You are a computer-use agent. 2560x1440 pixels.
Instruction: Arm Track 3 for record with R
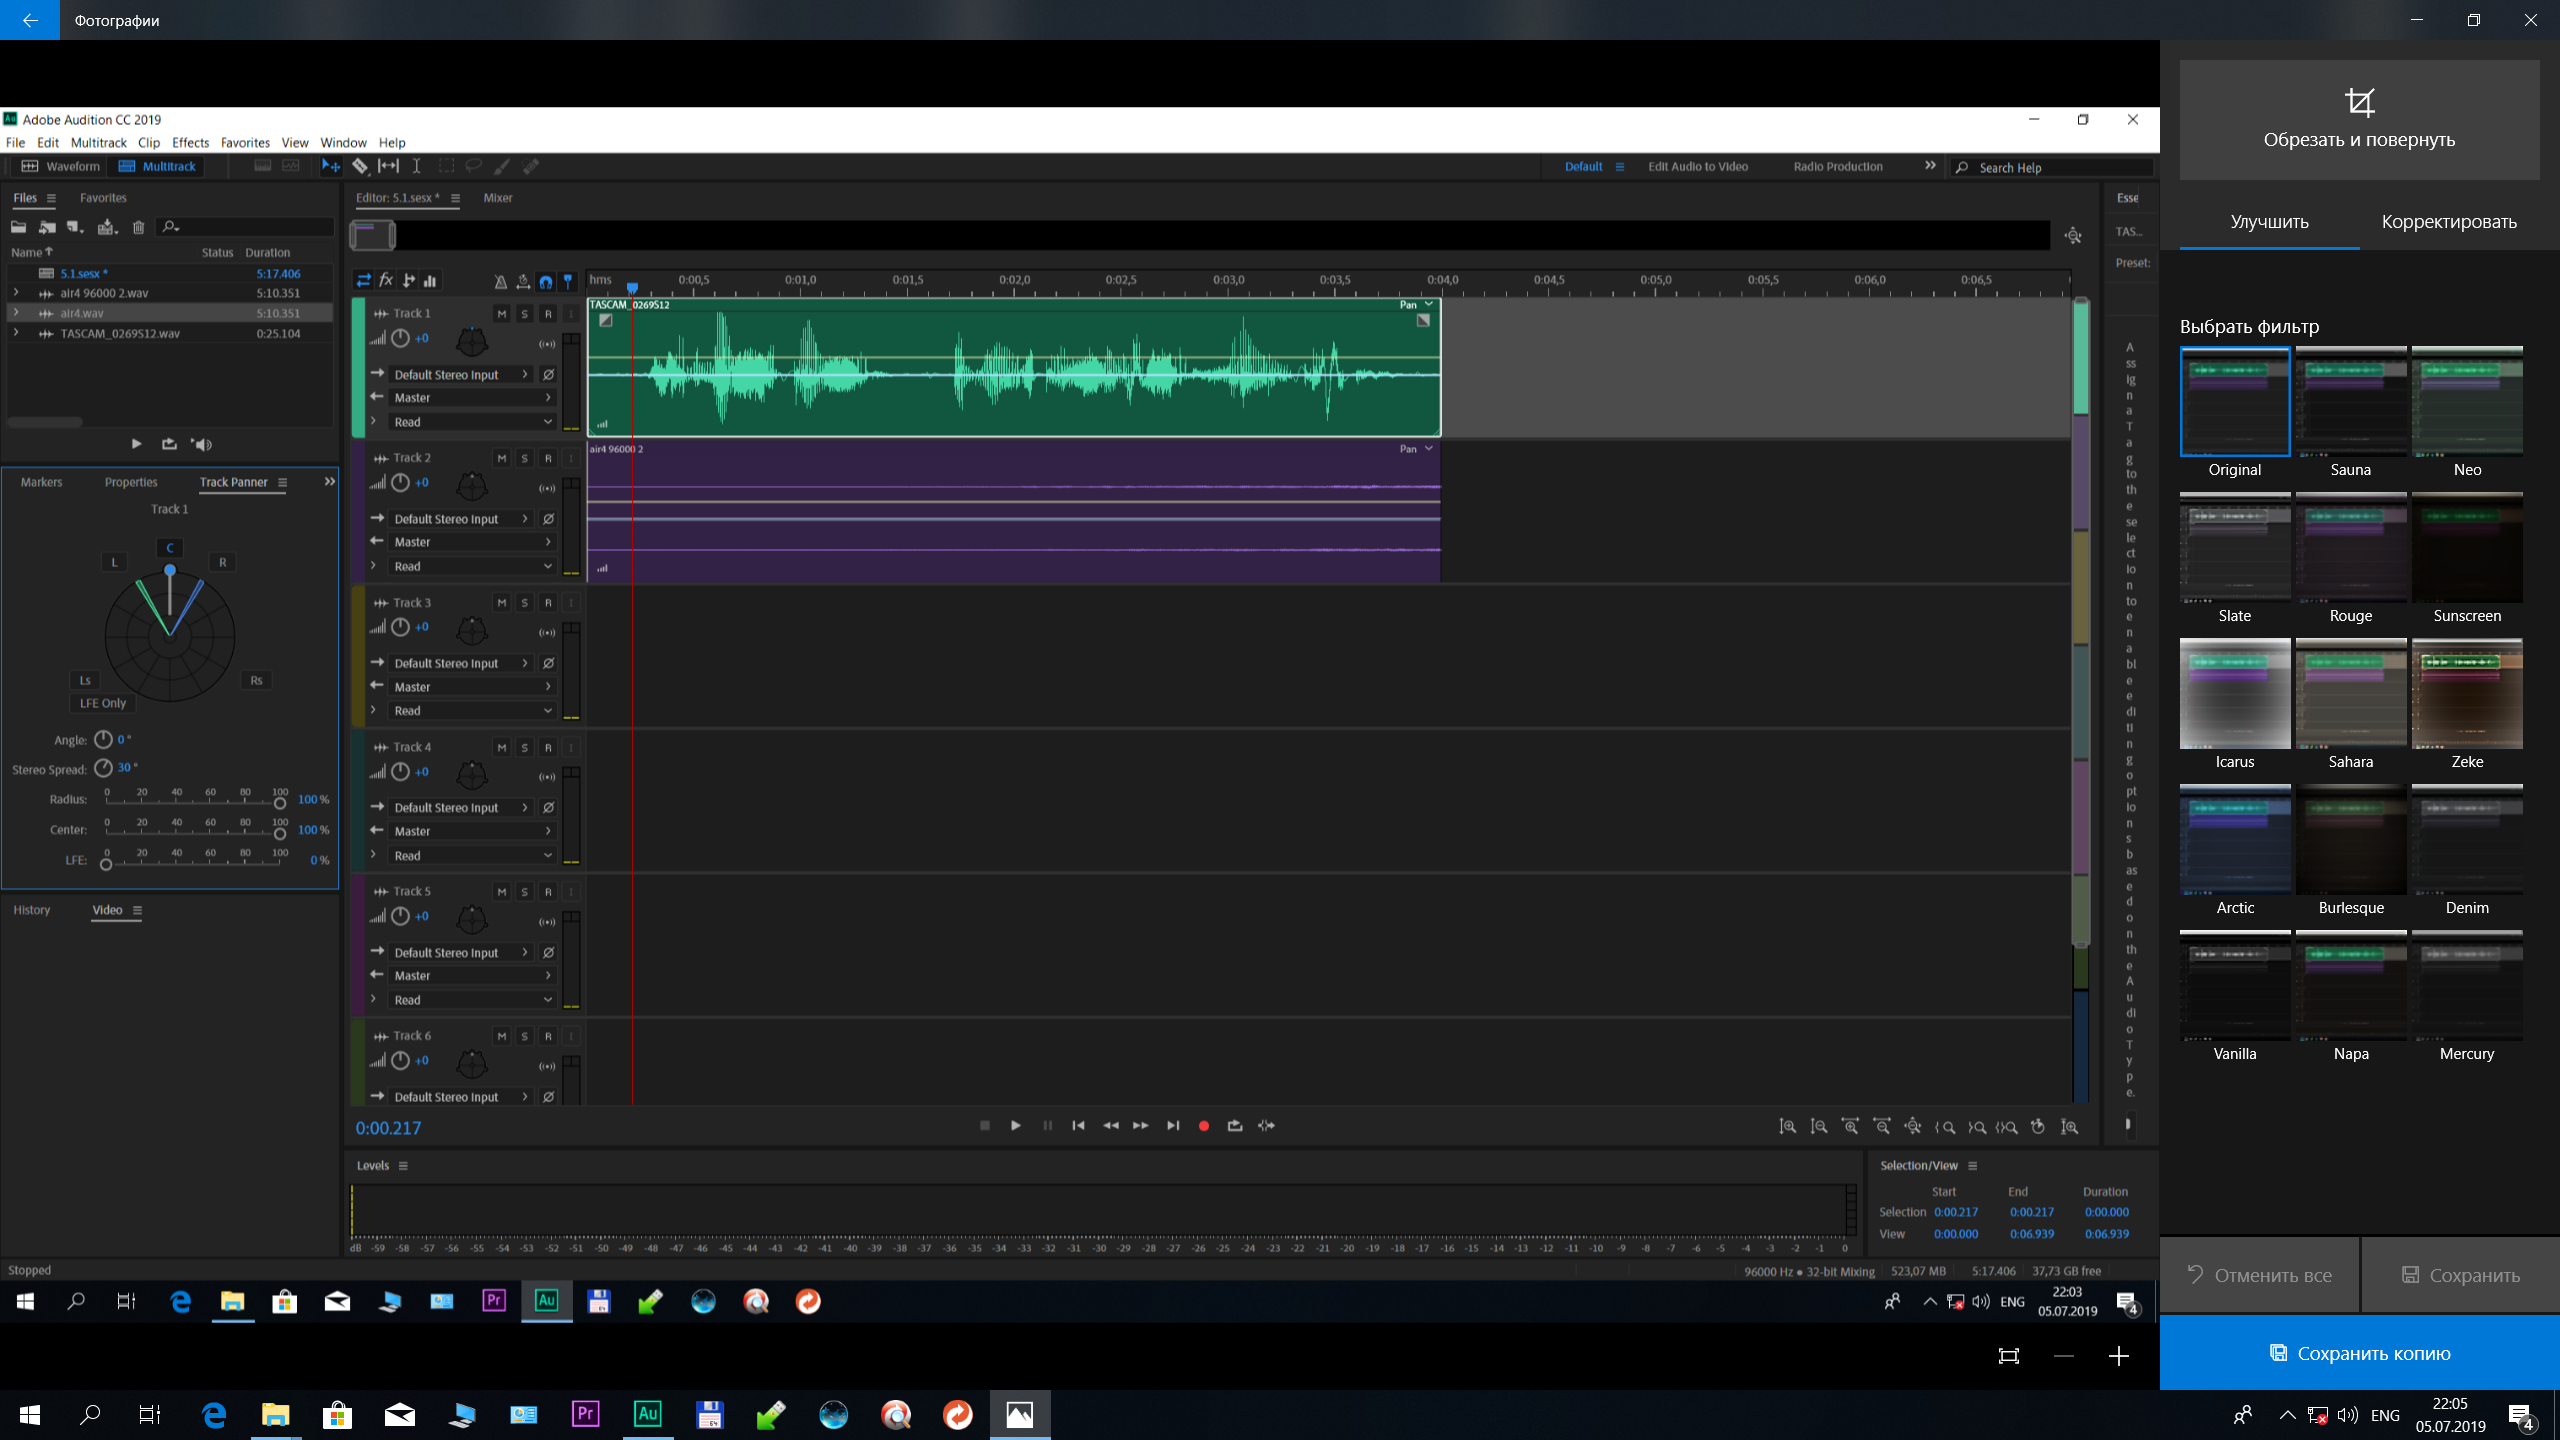(x=548, y=603)
